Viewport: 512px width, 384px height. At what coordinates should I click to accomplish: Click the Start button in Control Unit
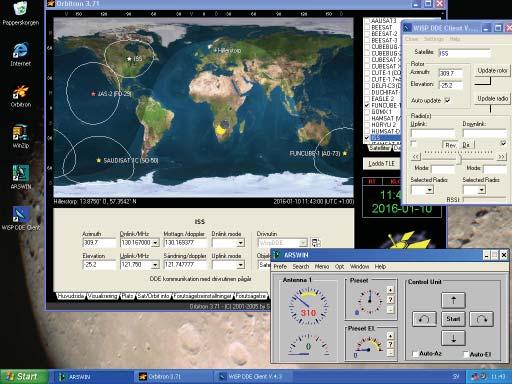(453, 319)
